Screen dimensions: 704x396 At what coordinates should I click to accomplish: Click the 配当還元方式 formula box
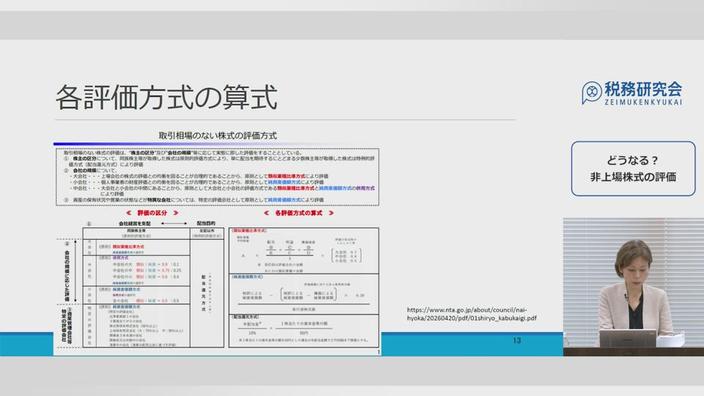[304, 330]
